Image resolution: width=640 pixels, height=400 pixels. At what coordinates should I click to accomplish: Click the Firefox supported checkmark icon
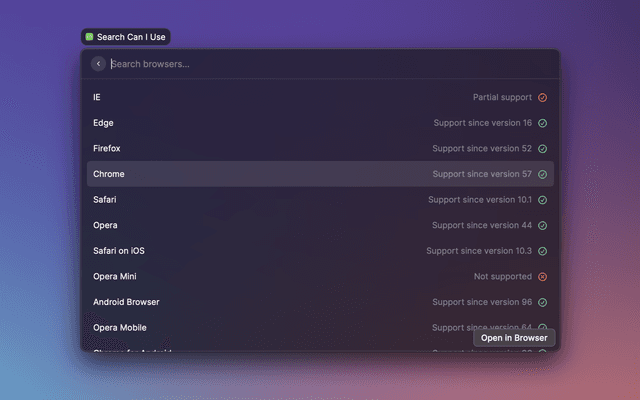coord(542,149)
